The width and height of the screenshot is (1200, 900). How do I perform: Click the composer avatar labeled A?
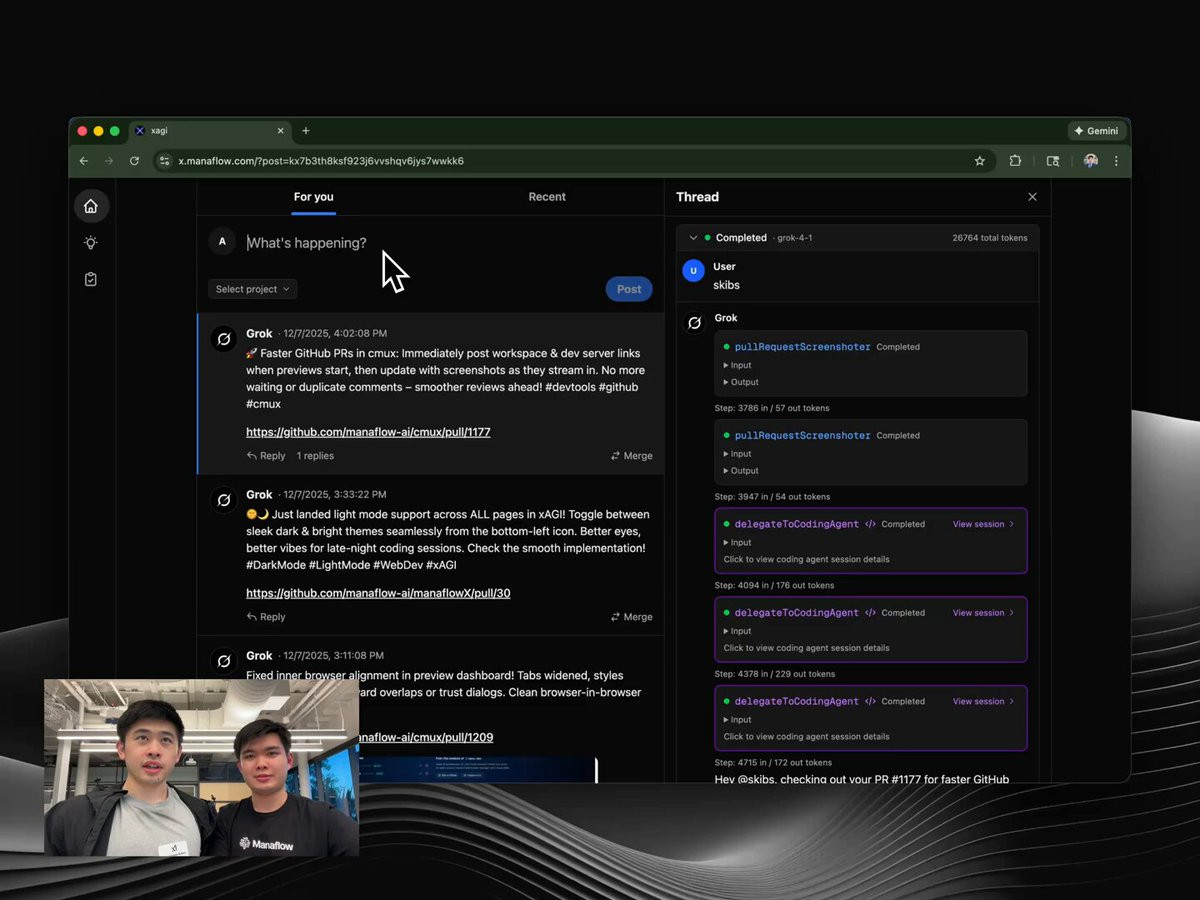(x=222, y=241)
